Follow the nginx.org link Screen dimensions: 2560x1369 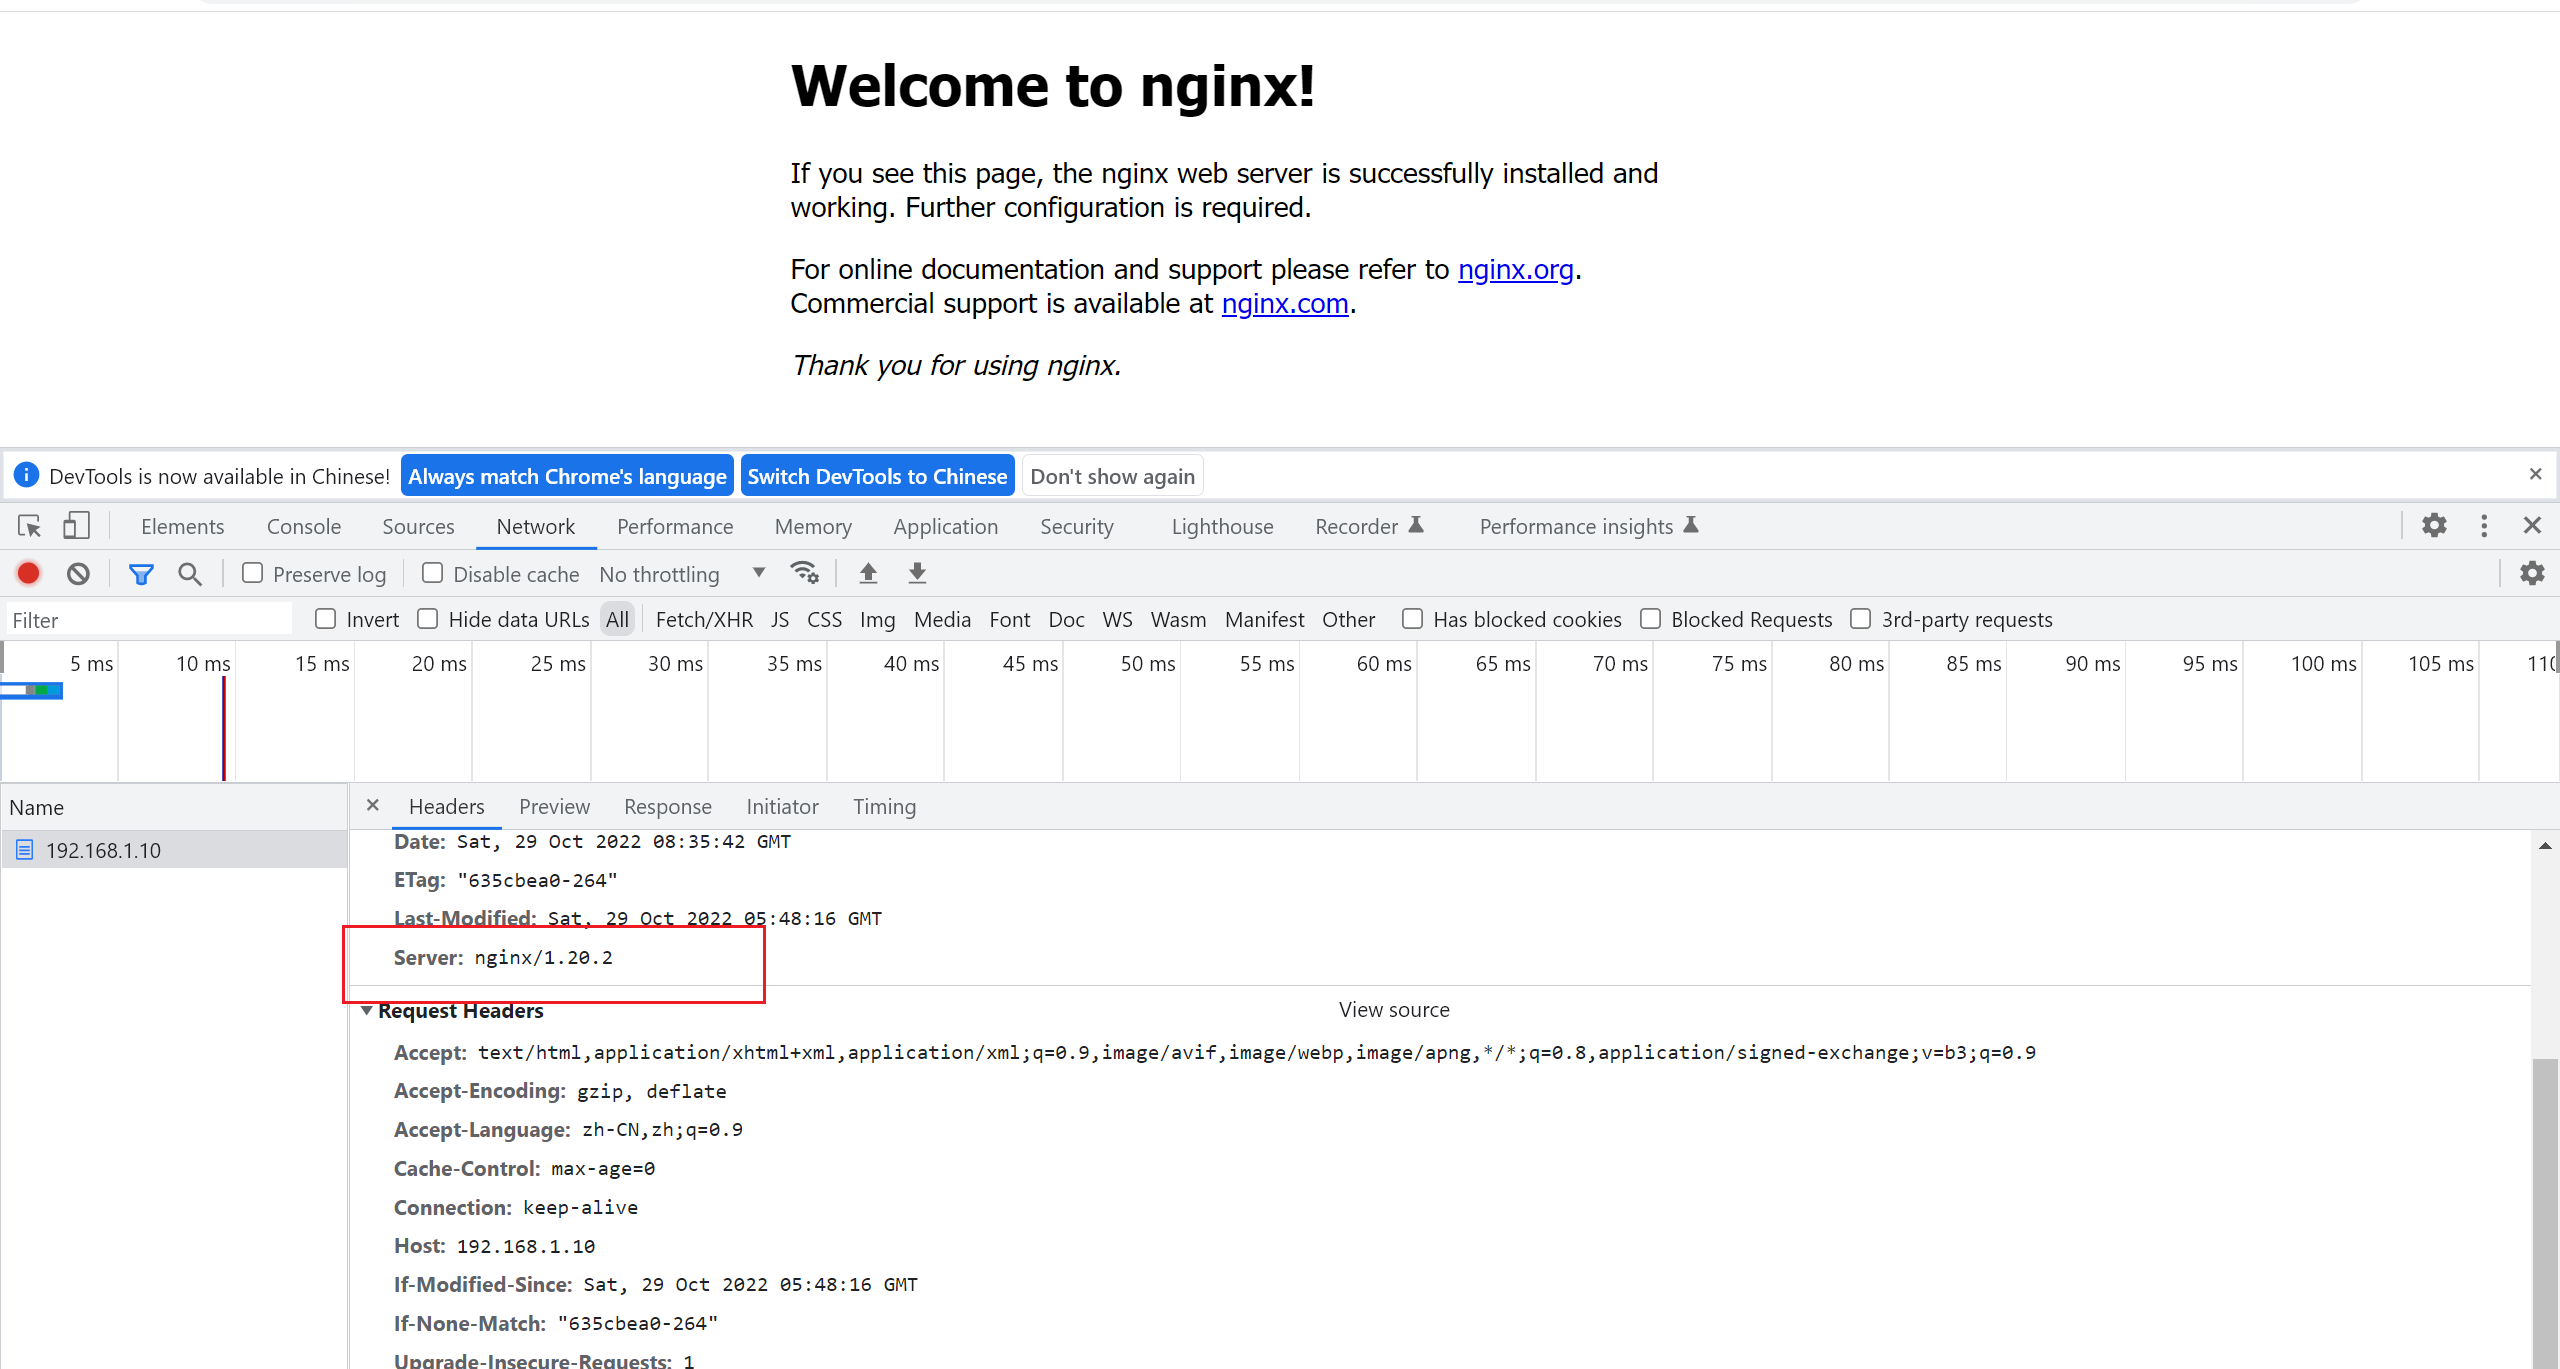coord(1515,270)
